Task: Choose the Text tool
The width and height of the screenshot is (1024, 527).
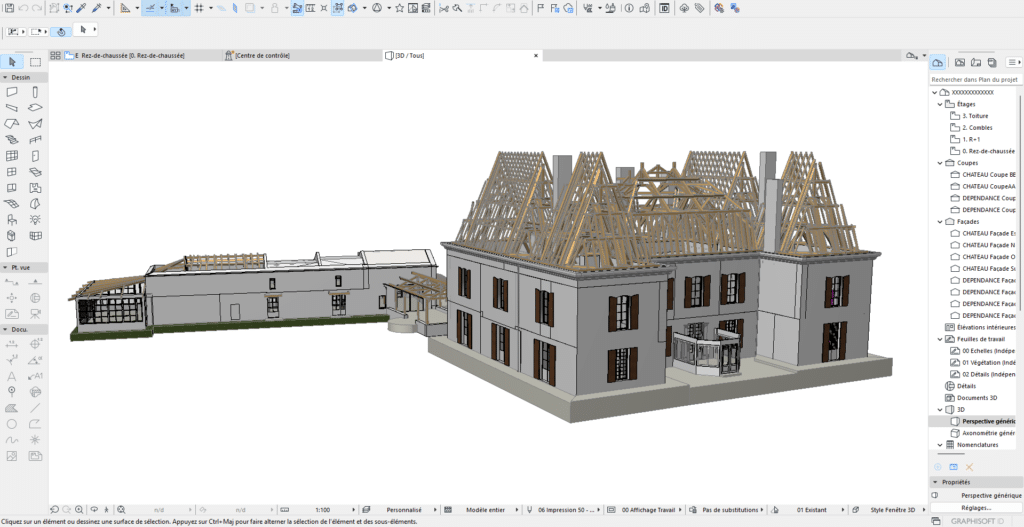Action: [12, 376]
